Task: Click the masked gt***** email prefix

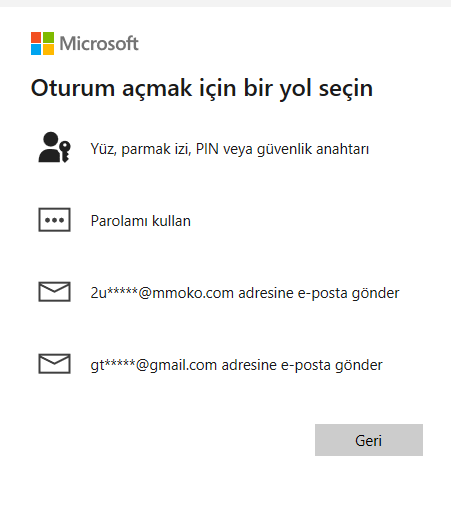Action: coord(113,365)
